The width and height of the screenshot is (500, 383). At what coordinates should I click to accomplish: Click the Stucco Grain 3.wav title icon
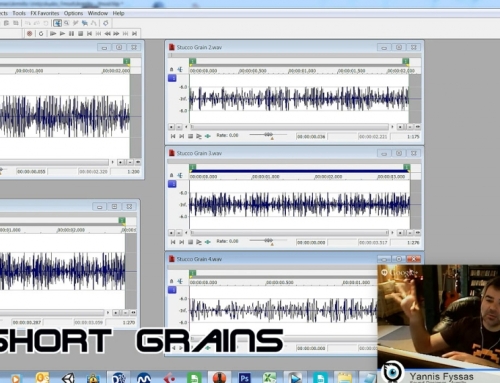pos(172,153)
